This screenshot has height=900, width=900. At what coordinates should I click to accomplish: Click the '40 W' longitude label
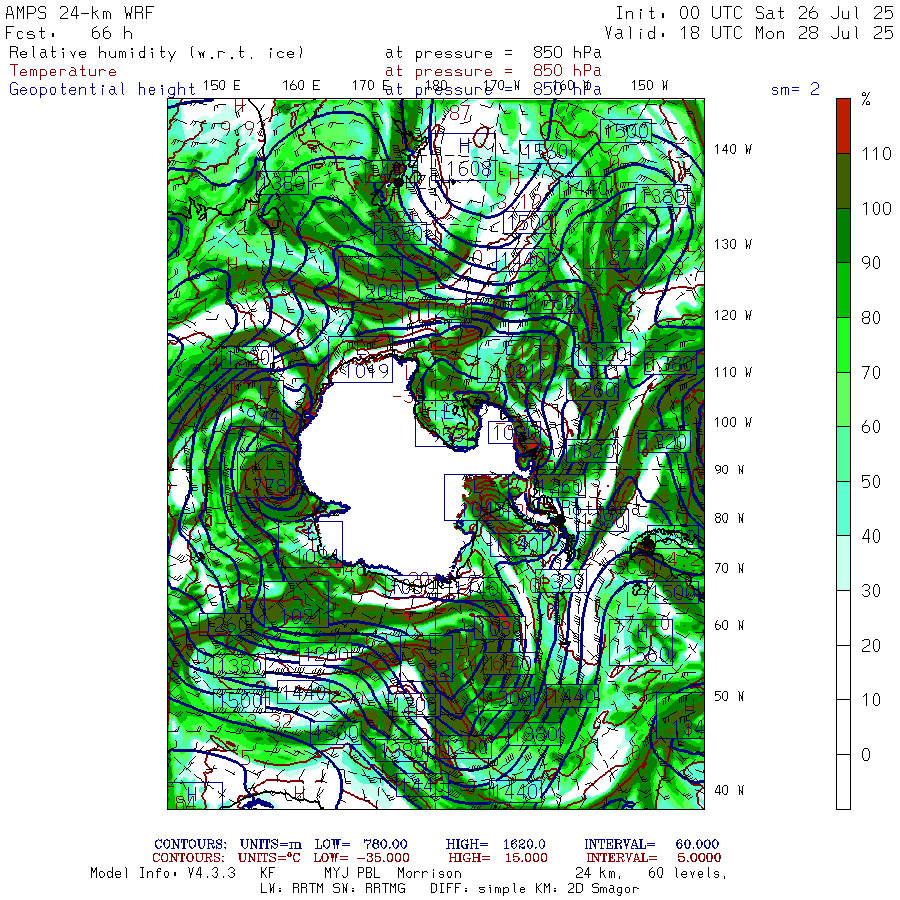coord(729,790)
